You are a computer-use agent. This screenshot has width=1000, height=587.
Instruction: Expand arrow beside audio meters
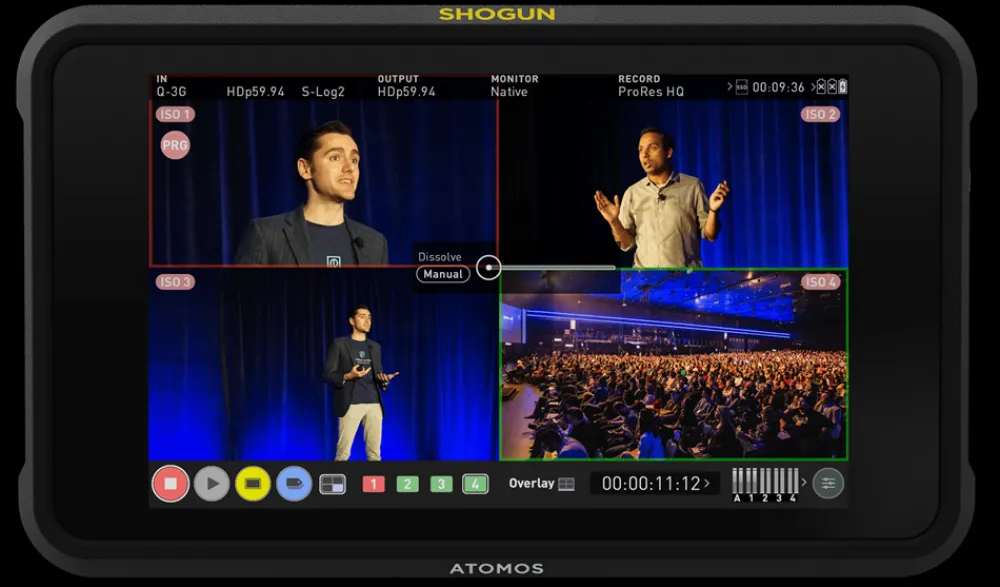pos(804,482)
